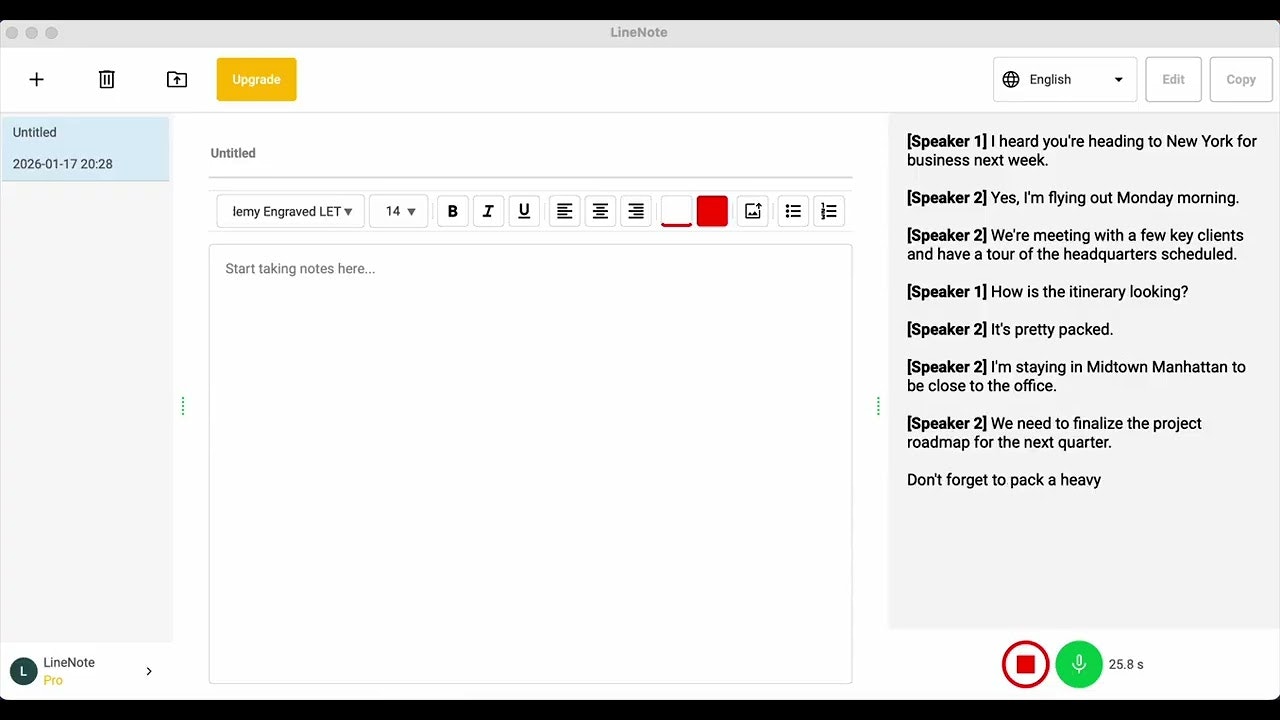Screen dimensions: 1280x720
Task: Create a numbered list
Action: pyautogui.click(x=828, y=211)
